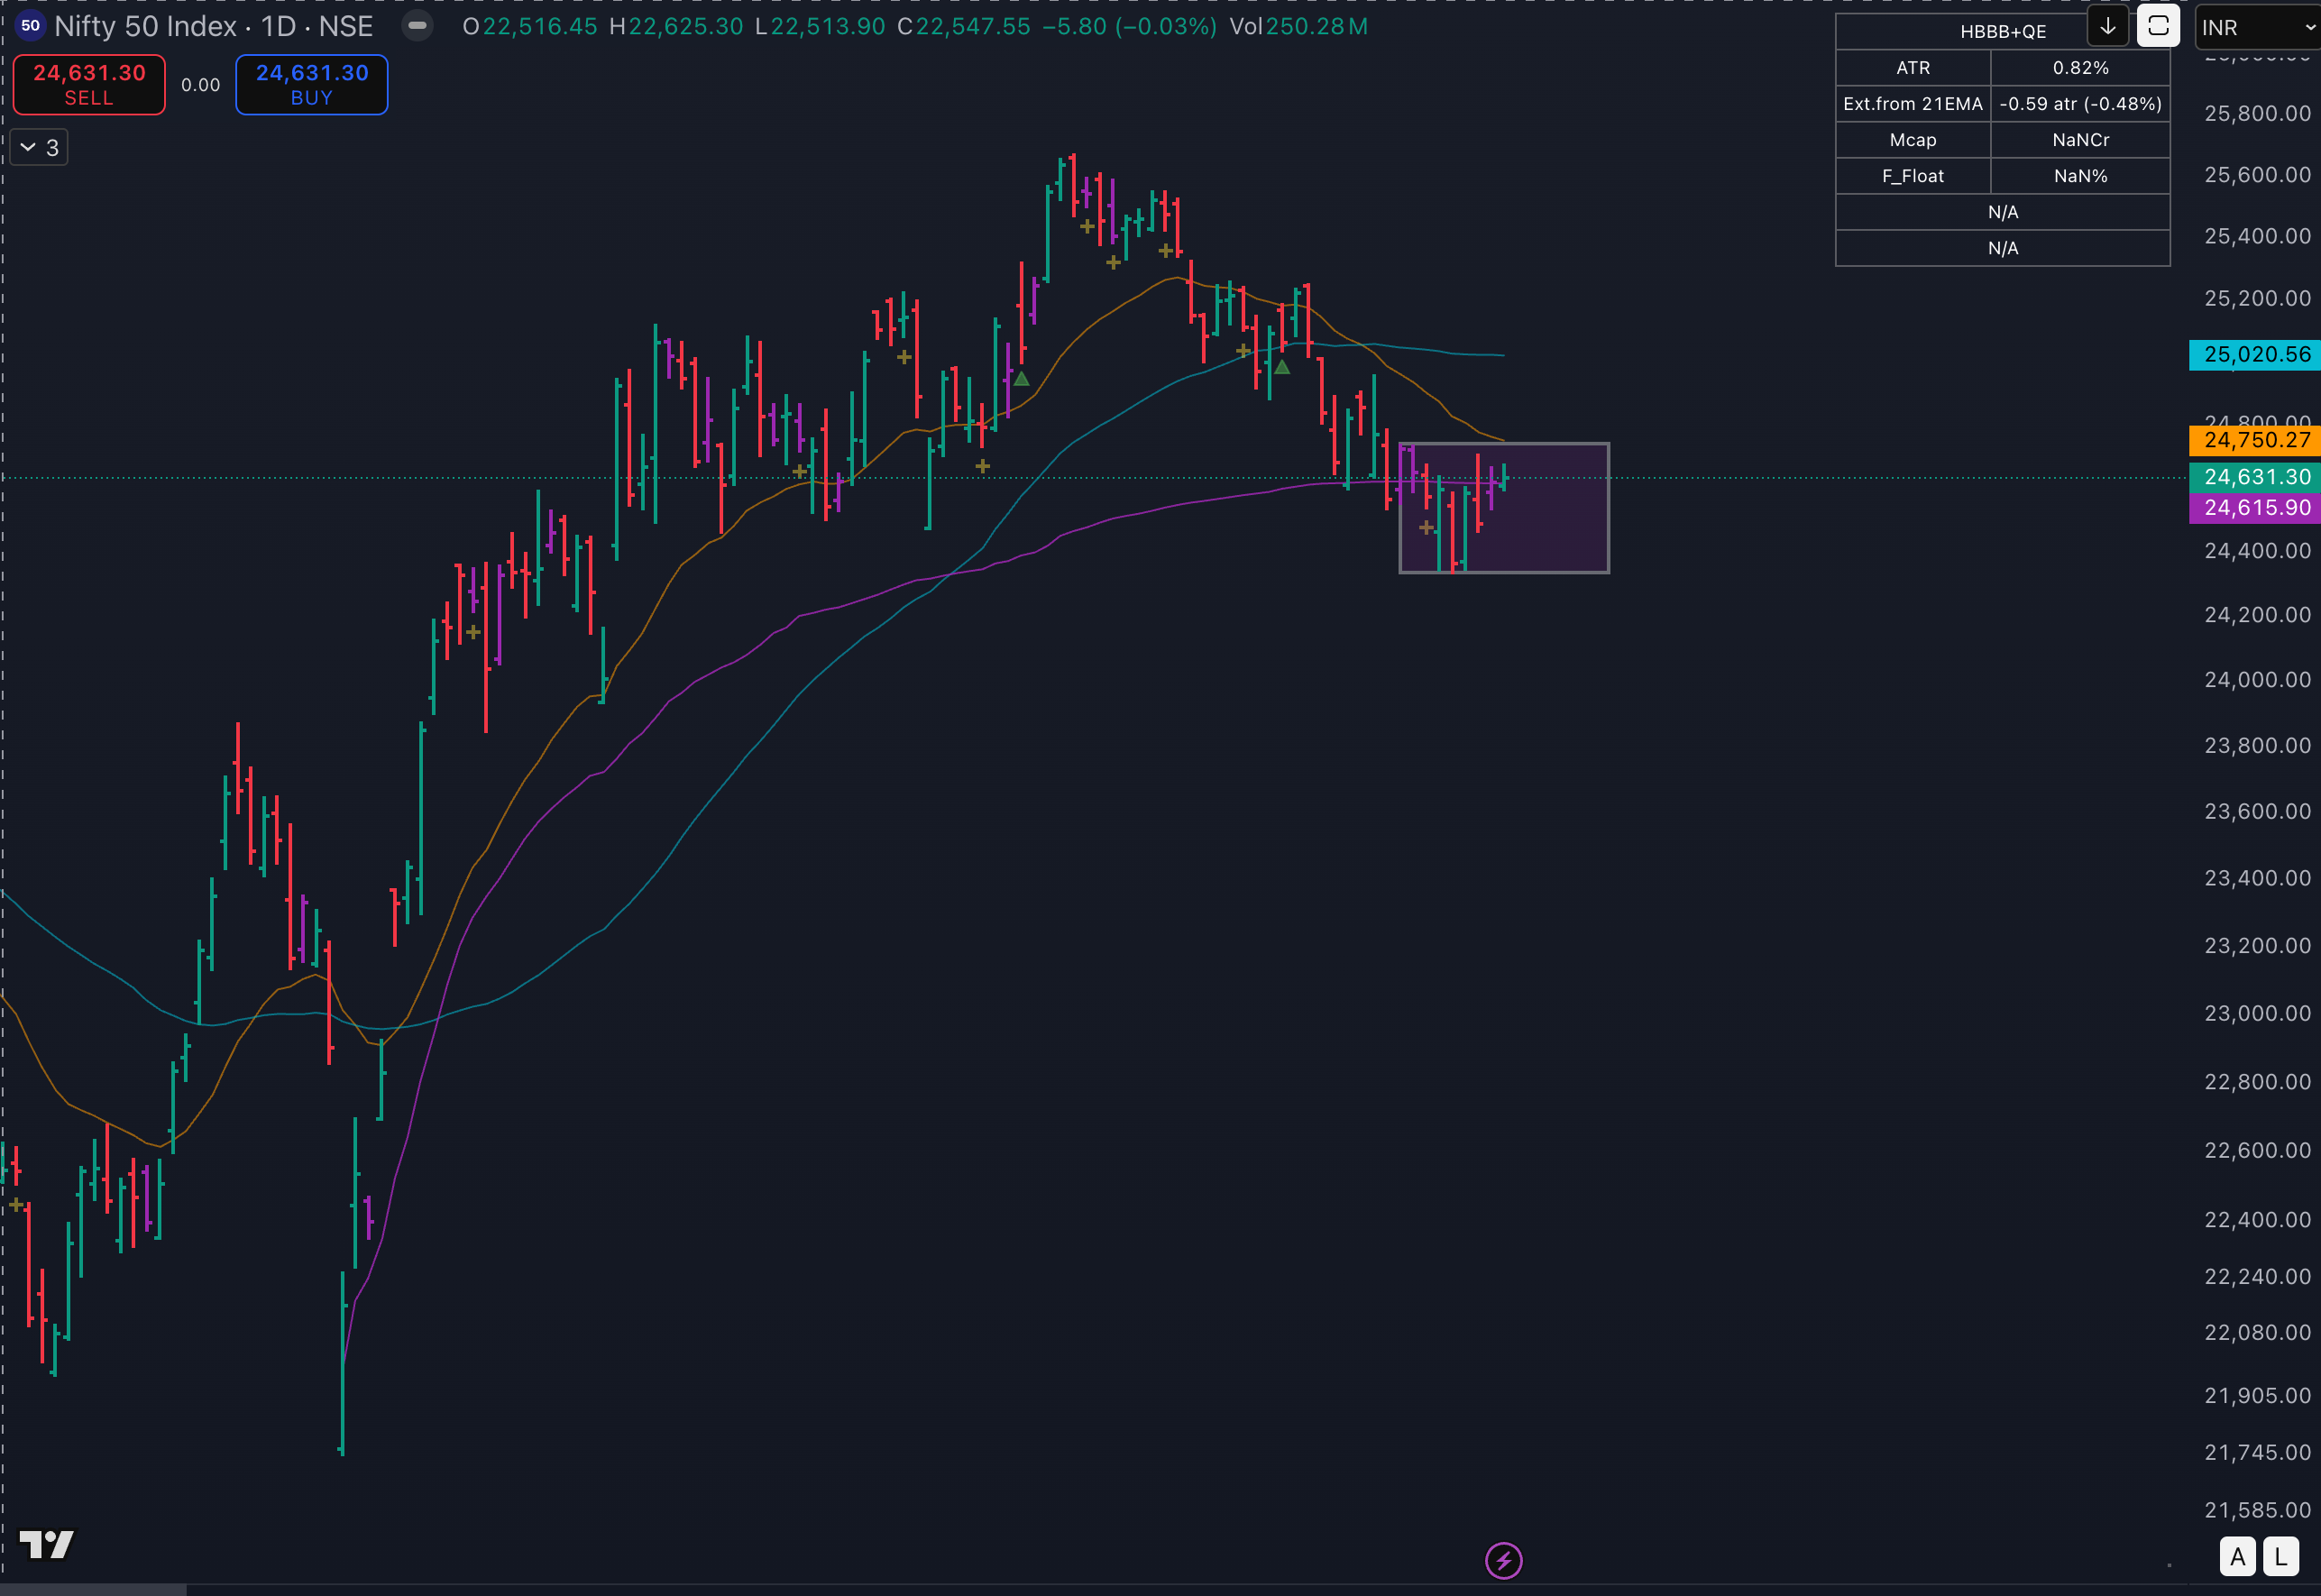Image resolution: width=2321 pixels, height=1596 pixels.
Task: Click the orange 24,750.27 price label
Action: [x=2256, y=440]
